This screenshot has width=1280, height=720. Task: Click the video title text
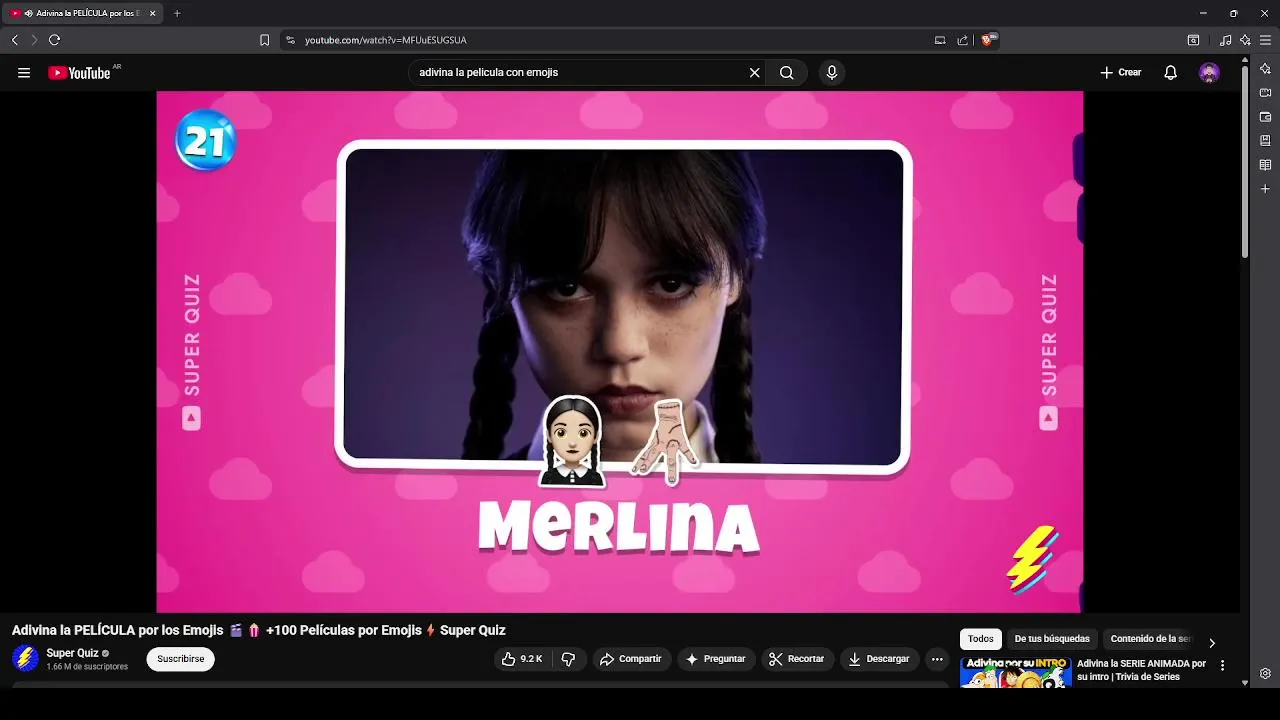[x=259, y=630]
